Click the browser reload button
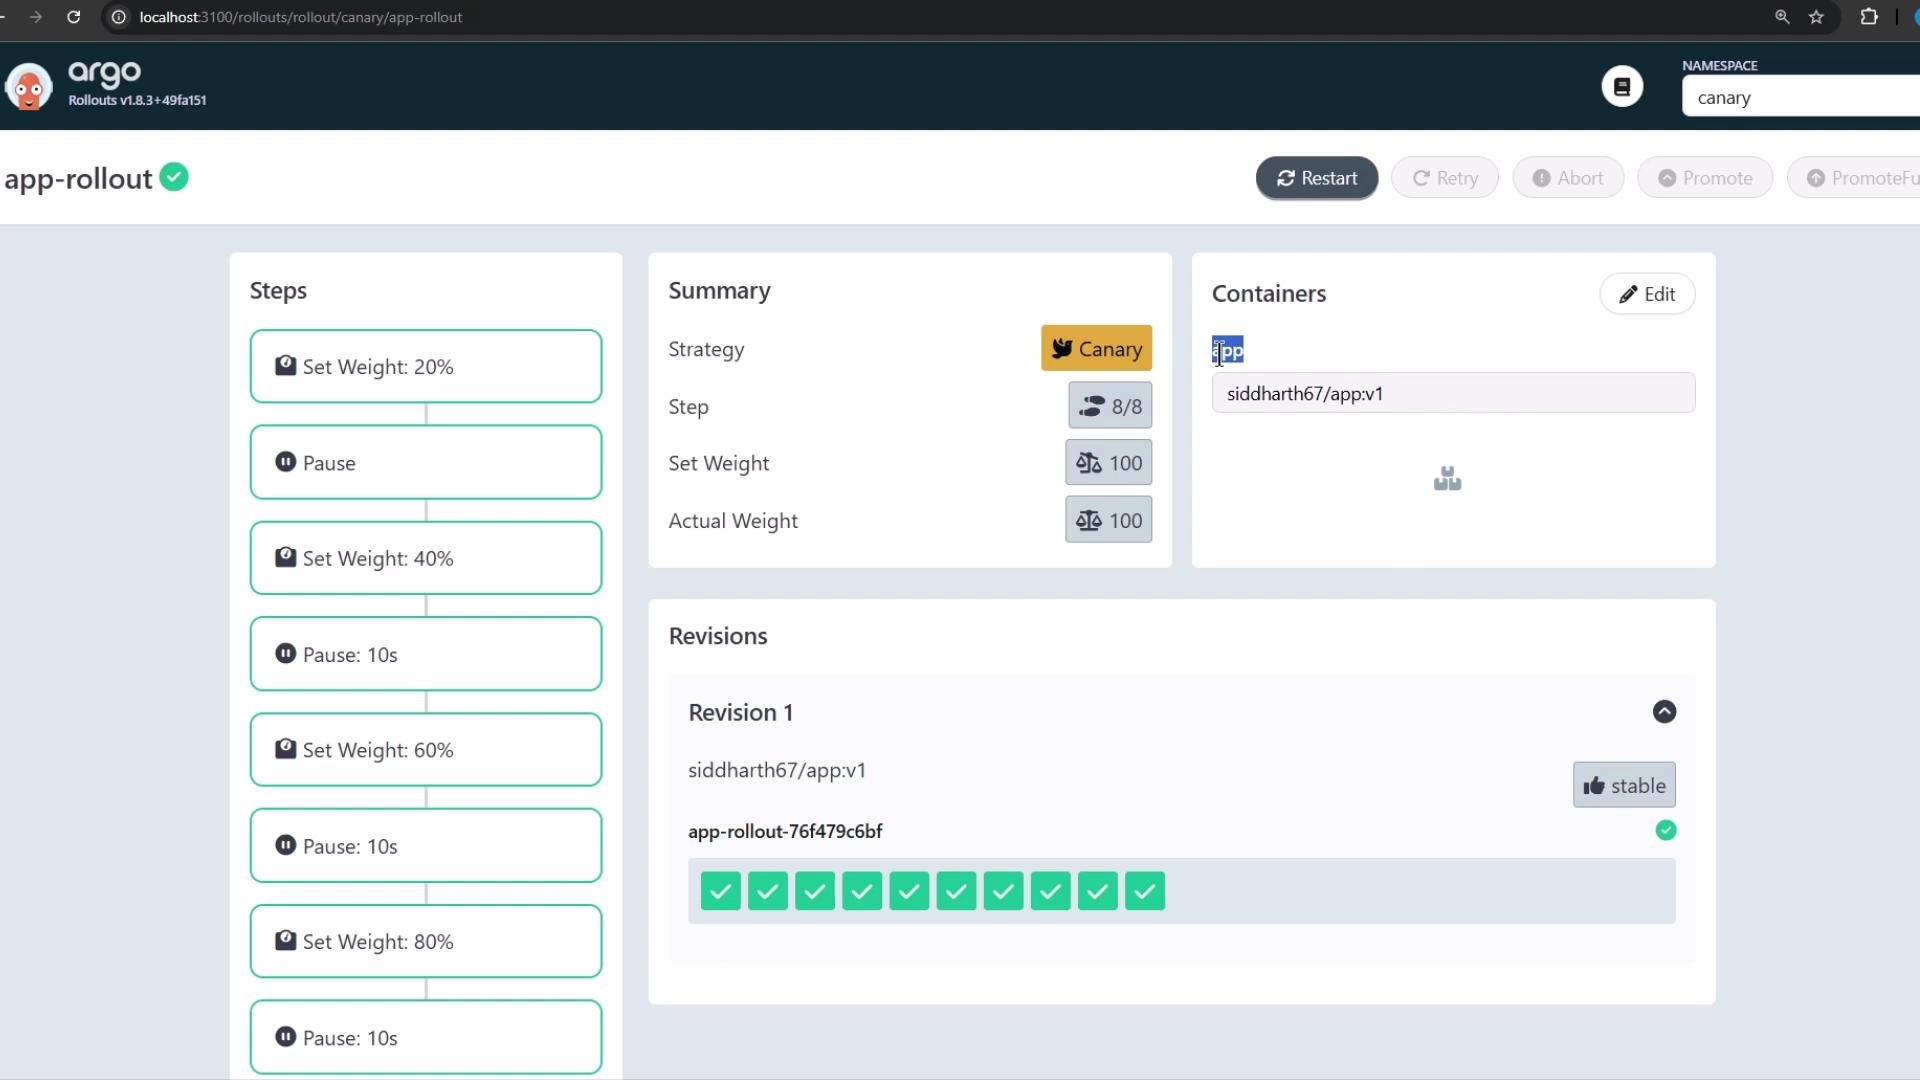Image resolution: width=1920 pixels, height=1080 pixels. tap(74, 17)
